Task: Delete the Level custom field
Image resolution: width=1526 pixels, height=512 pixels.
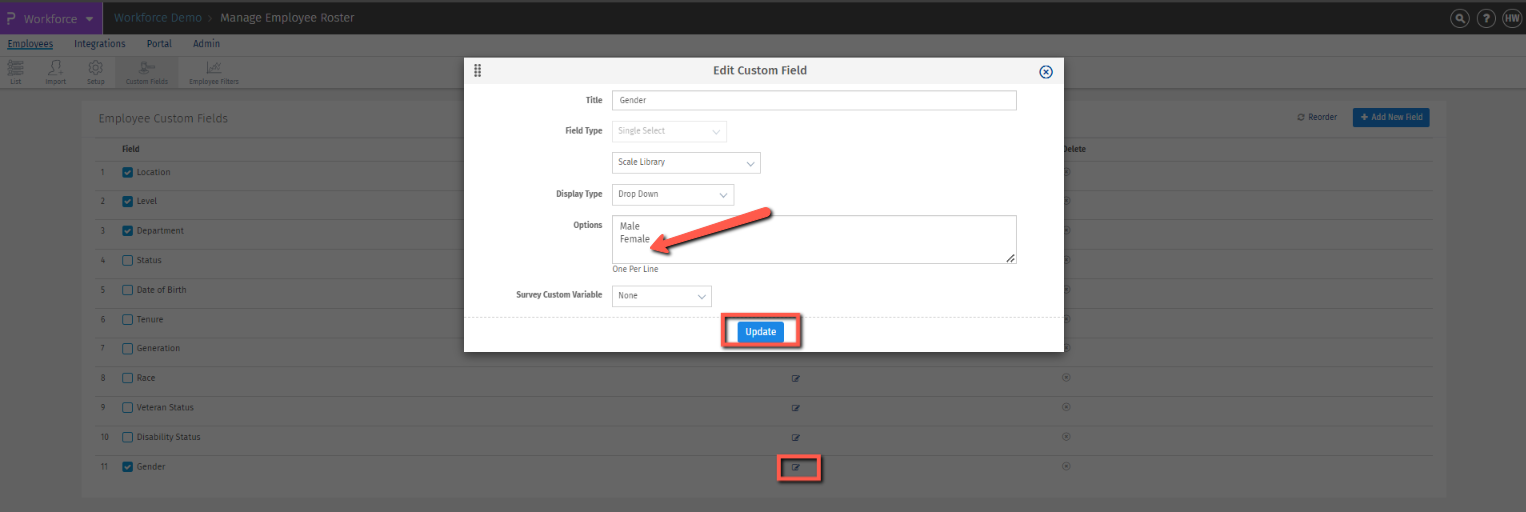Action: coord(1066,201)
